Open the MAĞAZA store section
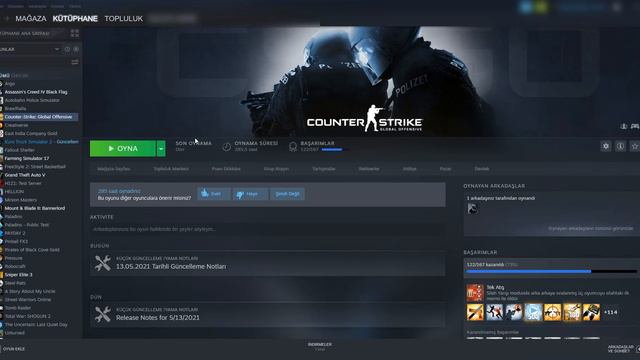The height and width of the screenshot is (360, 640). click(x=31, y=19)
